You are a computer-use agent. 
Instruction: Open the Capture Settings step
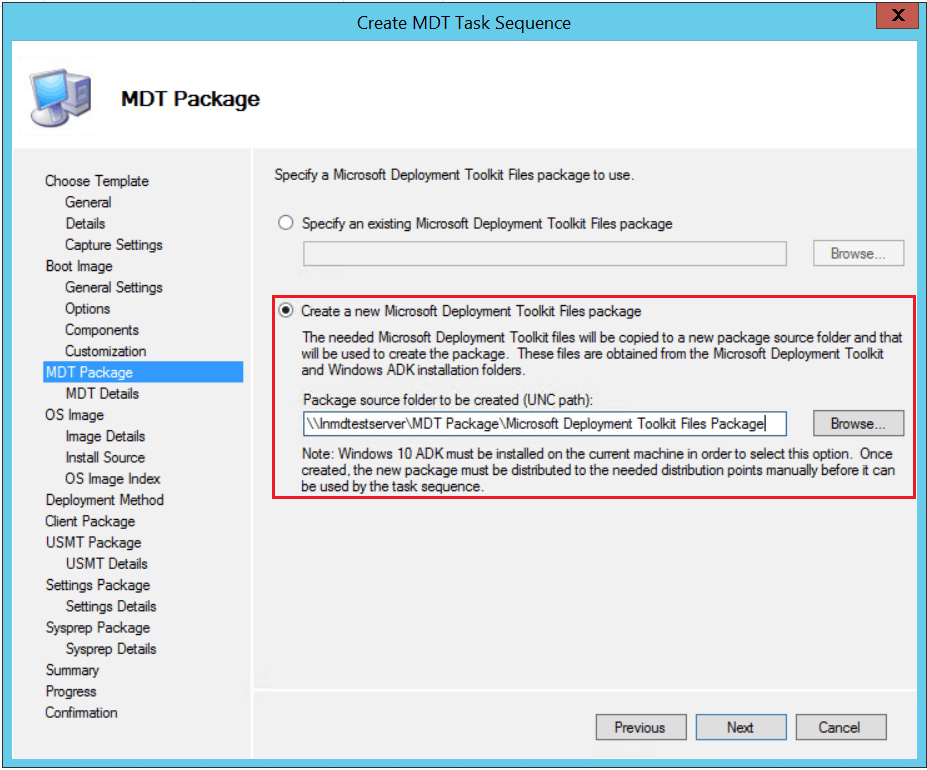pos(114,245)
